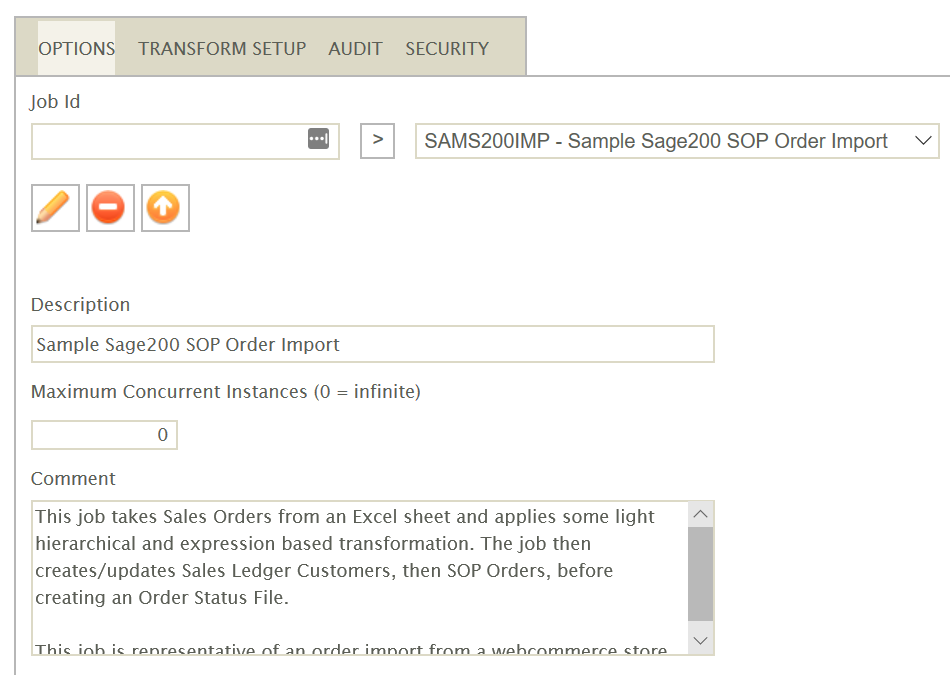Click the Comment box scroll-down arrow
This screenshot has width=950, height=675.
pyautogui.click(x=701, y=640)
